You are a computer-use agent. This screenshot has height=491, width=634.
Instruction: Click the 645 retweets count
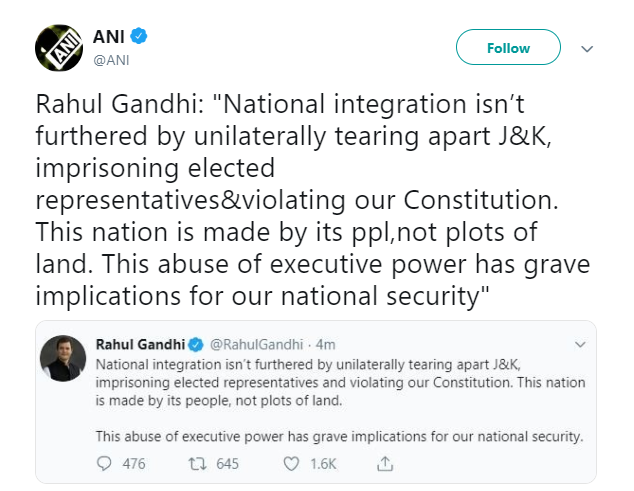click(228, 464)
